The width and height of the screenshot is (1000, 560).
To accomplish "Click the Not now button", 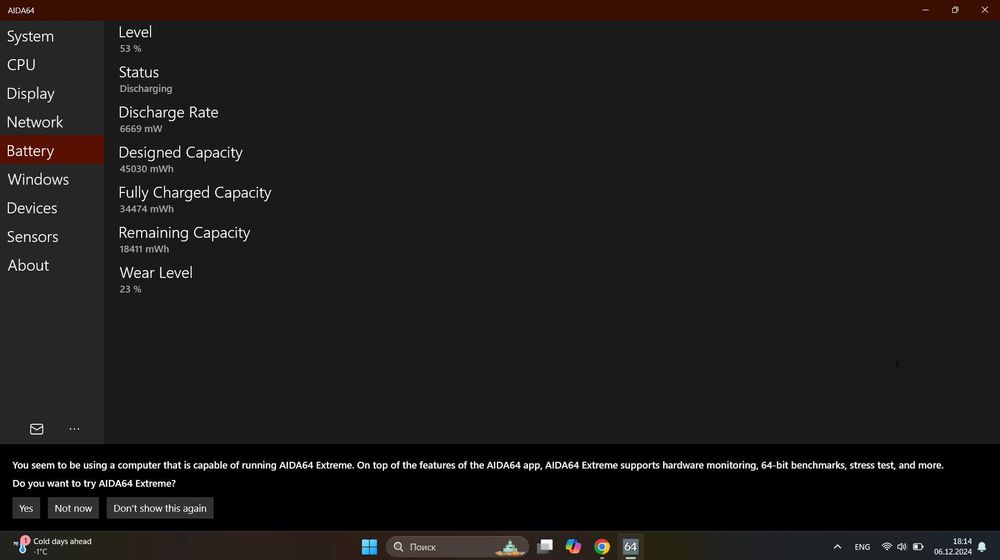I will [x=73, y=508].
